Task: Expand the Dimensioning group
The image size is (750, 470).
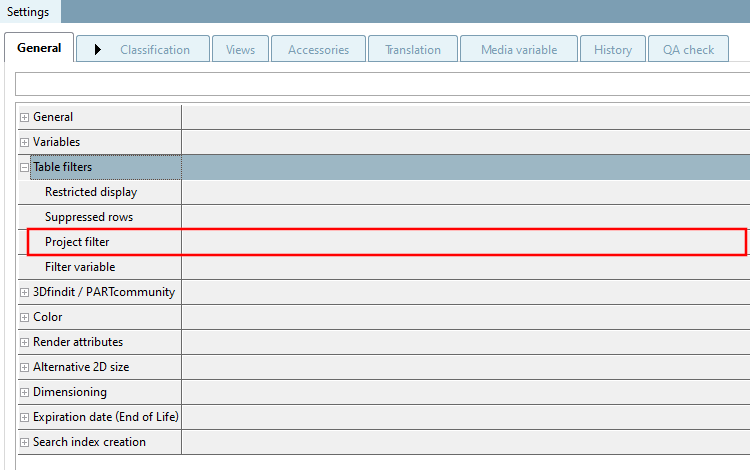Action: [24, 392]
